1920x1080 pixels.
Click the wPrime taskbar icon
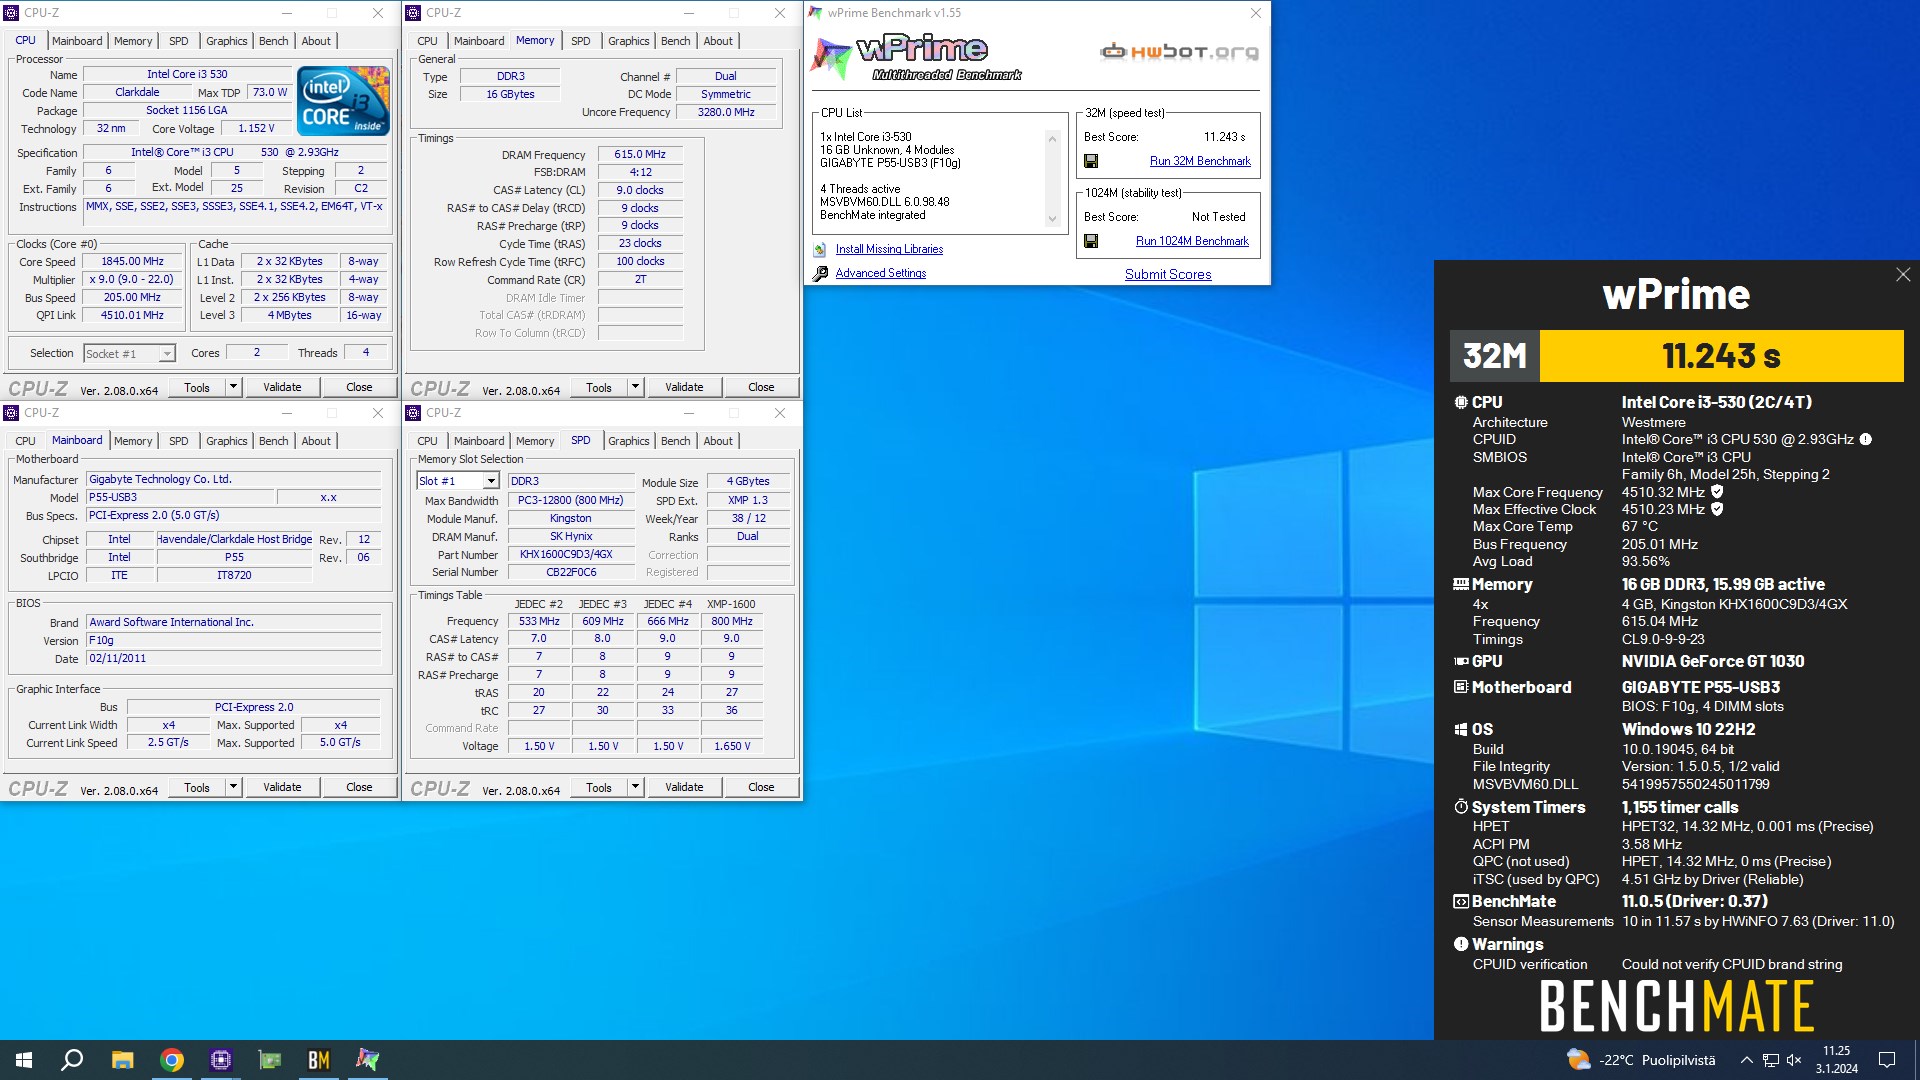pyautogui.click(x=368, y=1060)
